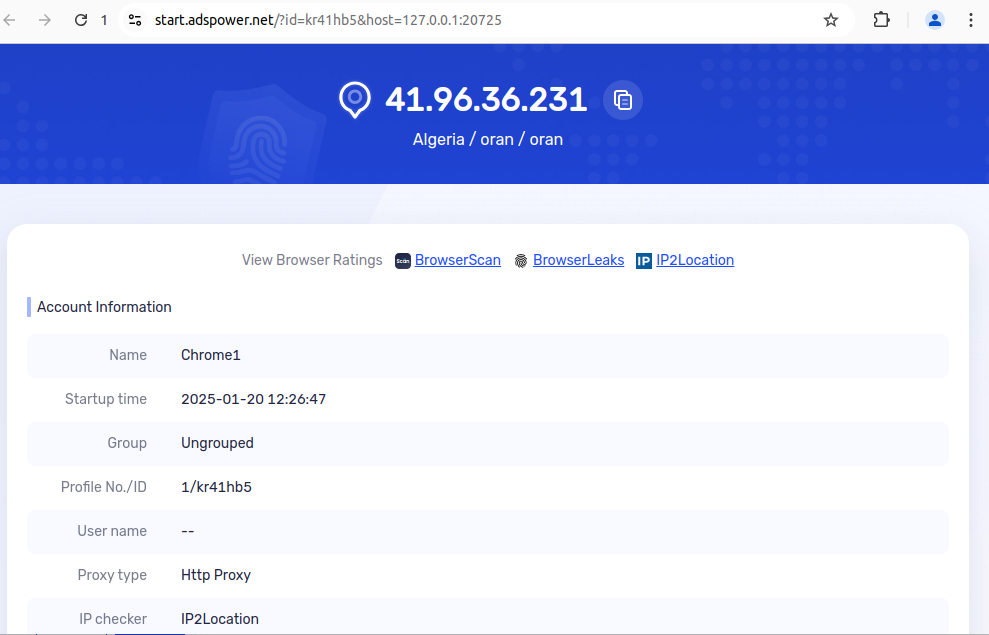The height and width of the screenshot is (635, 989).
Task: Copy the IP address 41.96.36.231
Action: coord(622,99)
